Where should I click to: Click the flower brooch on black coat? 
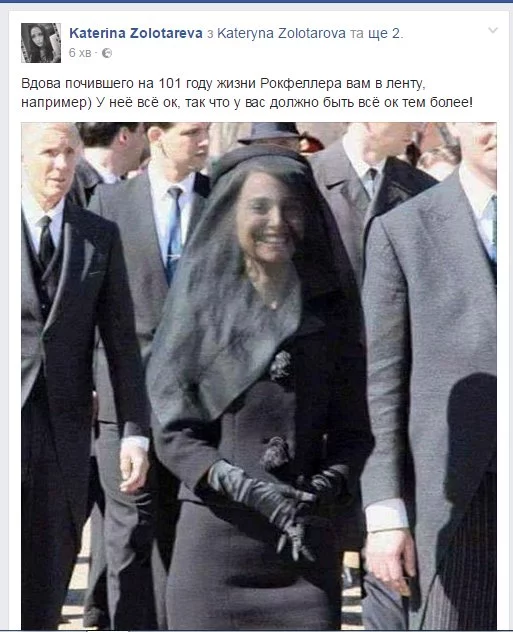tap(281, 366)
